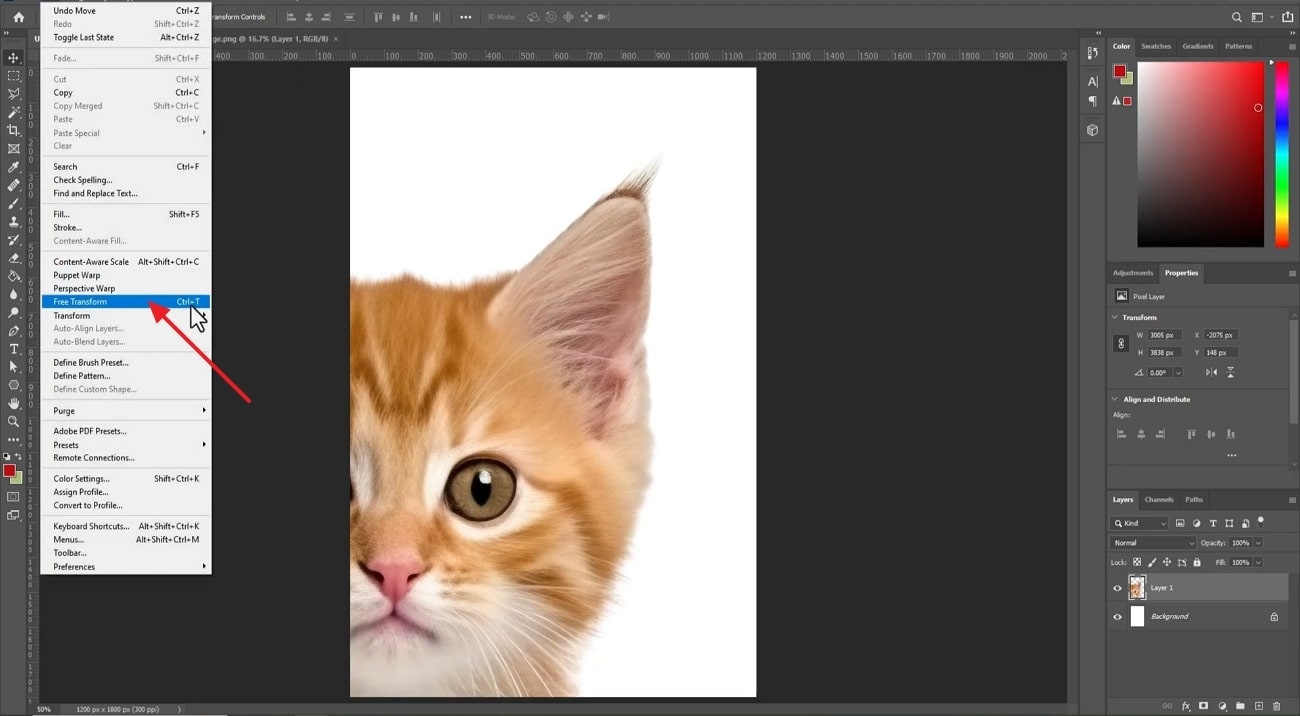Choose Content-Aware Scale
Image resolution: width=1300 pixels, height=716 pixels.
point(126,262)
